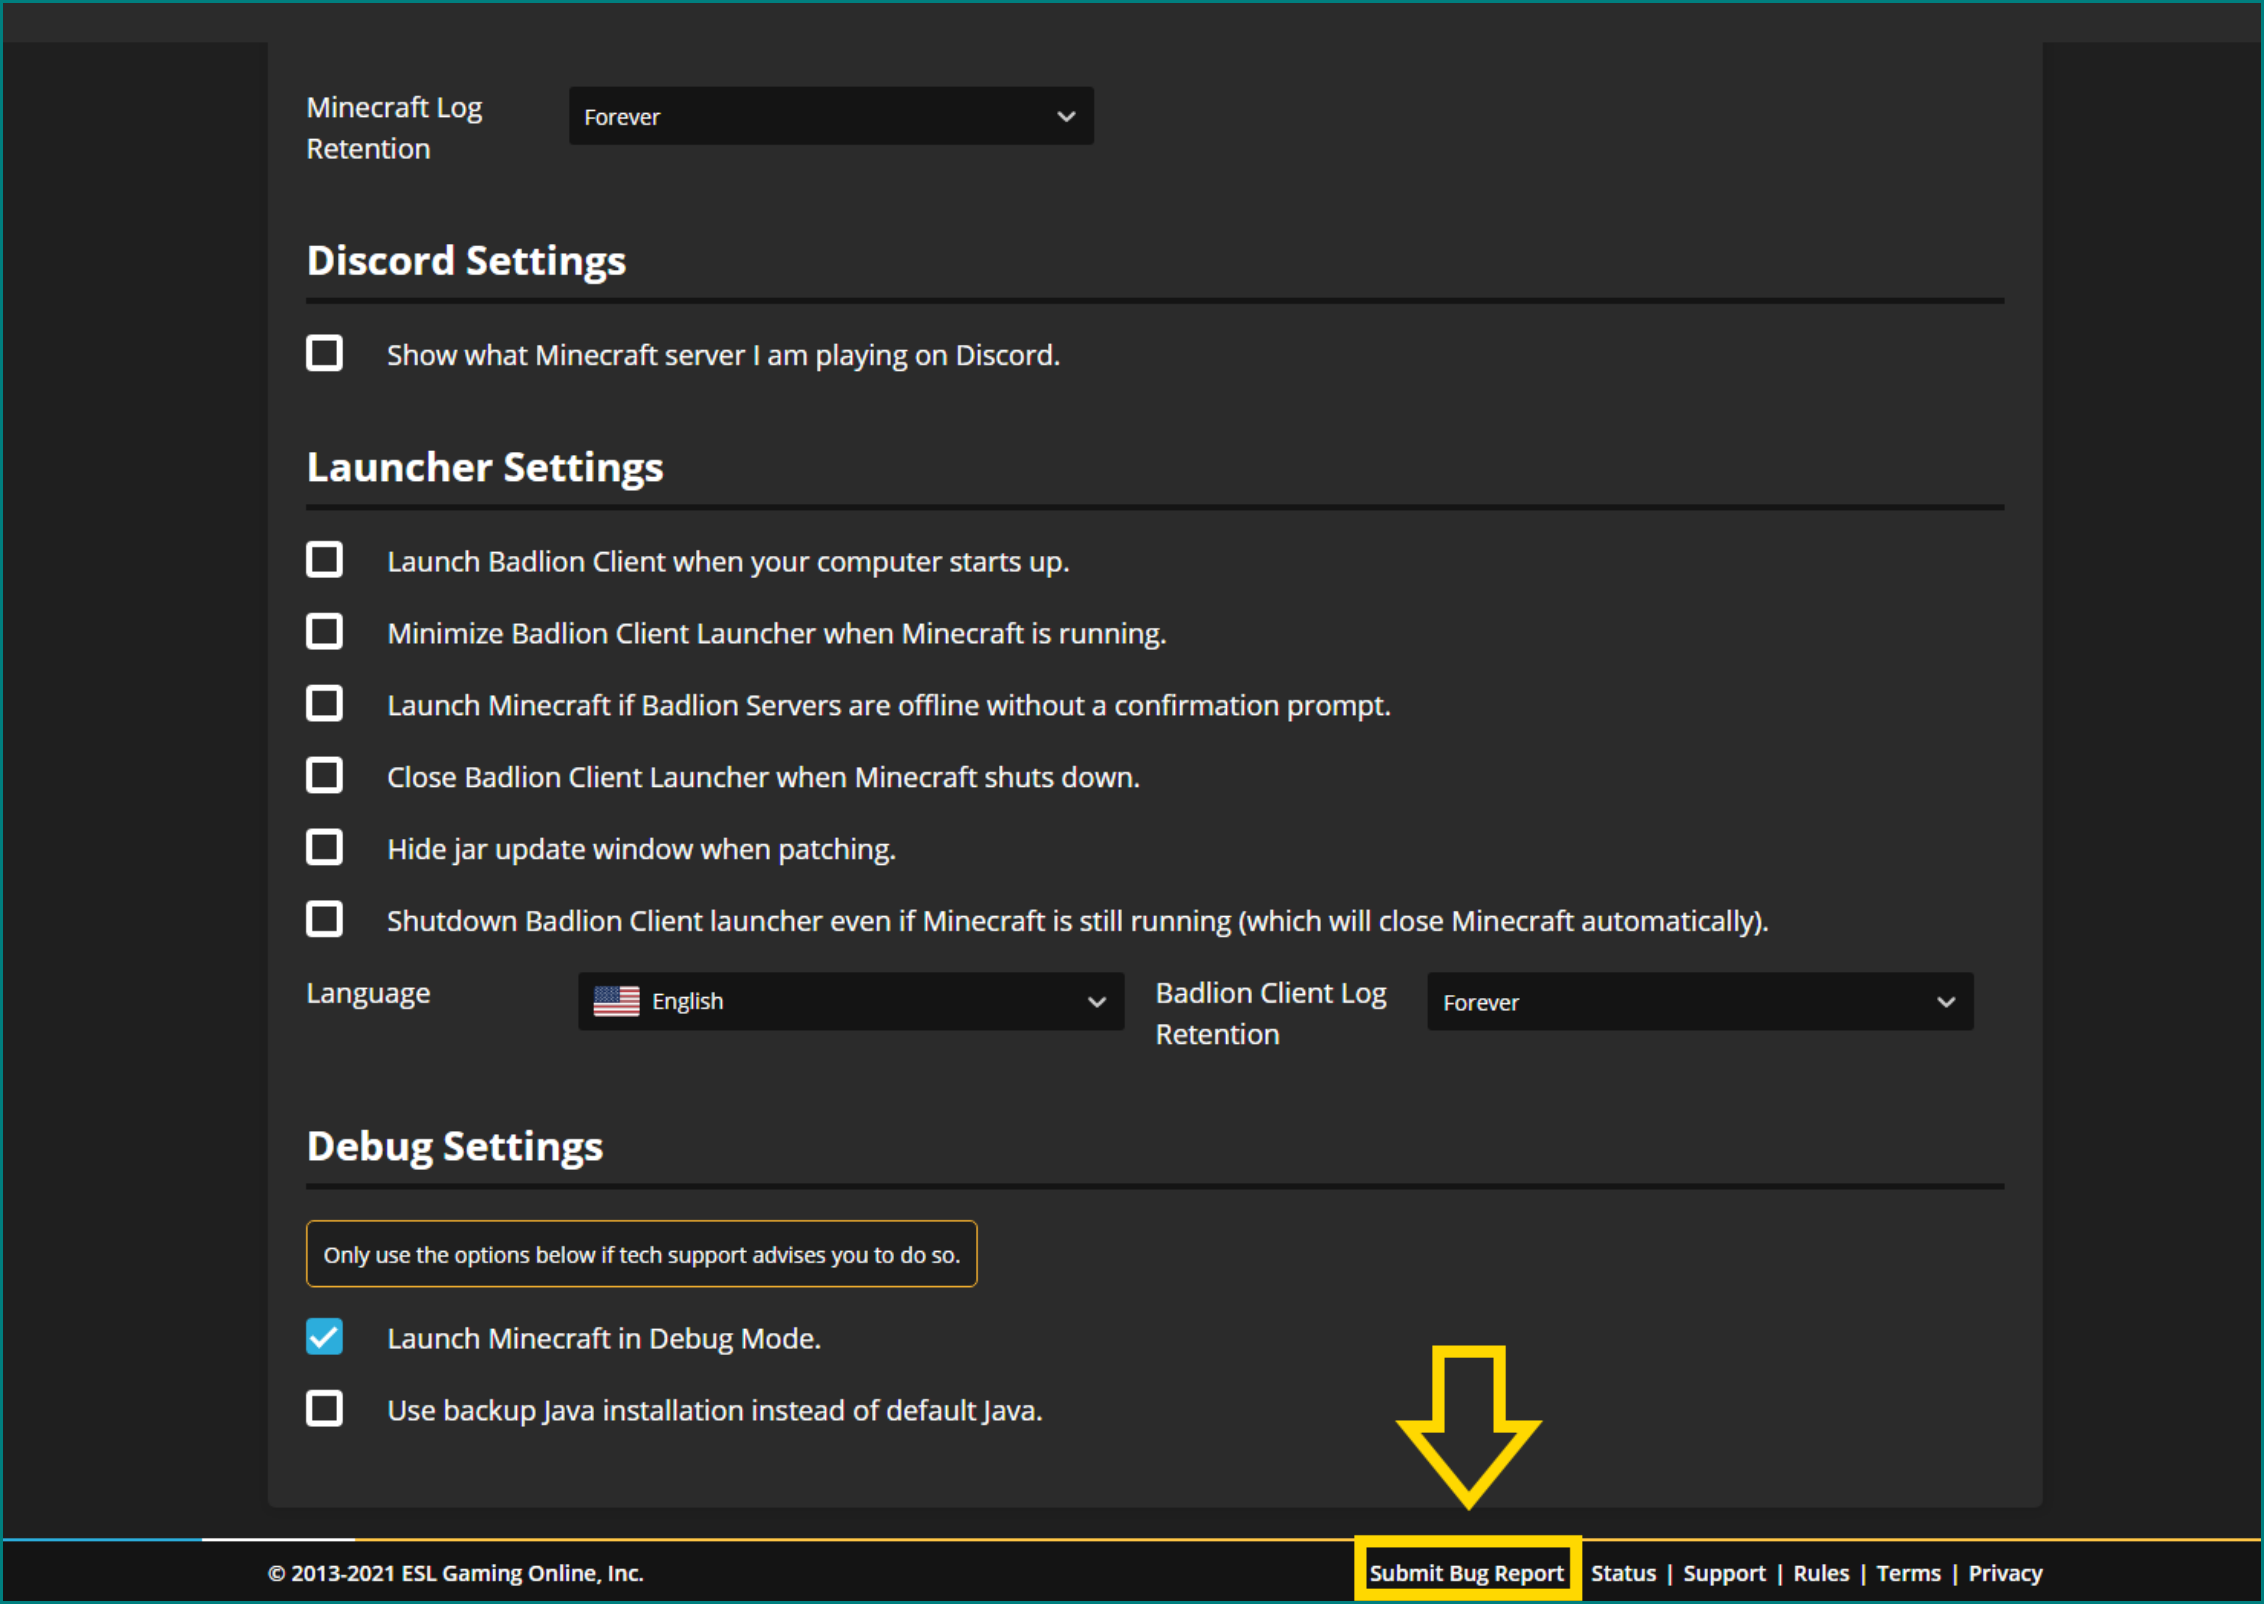Open the Privacy link in footer
Image resolution: width=2264 pixels, height=1604 pixels.
point(2005,1573)
